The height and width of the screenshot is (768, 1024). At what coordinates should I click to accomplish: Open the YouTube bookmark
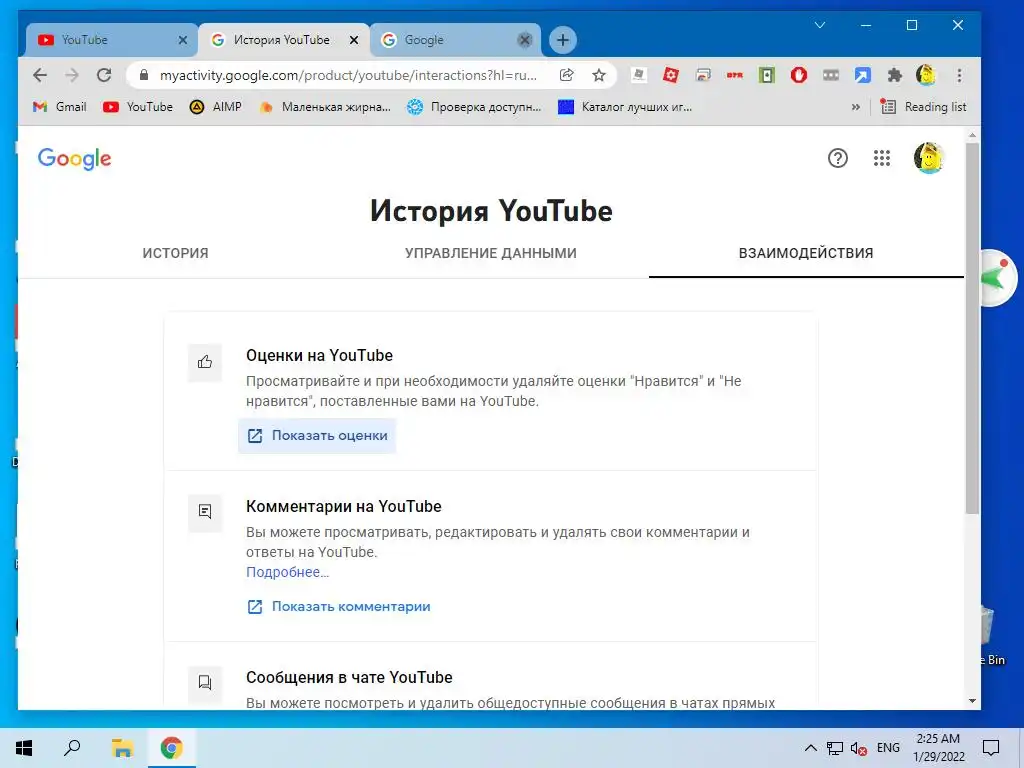click(138, 107)
